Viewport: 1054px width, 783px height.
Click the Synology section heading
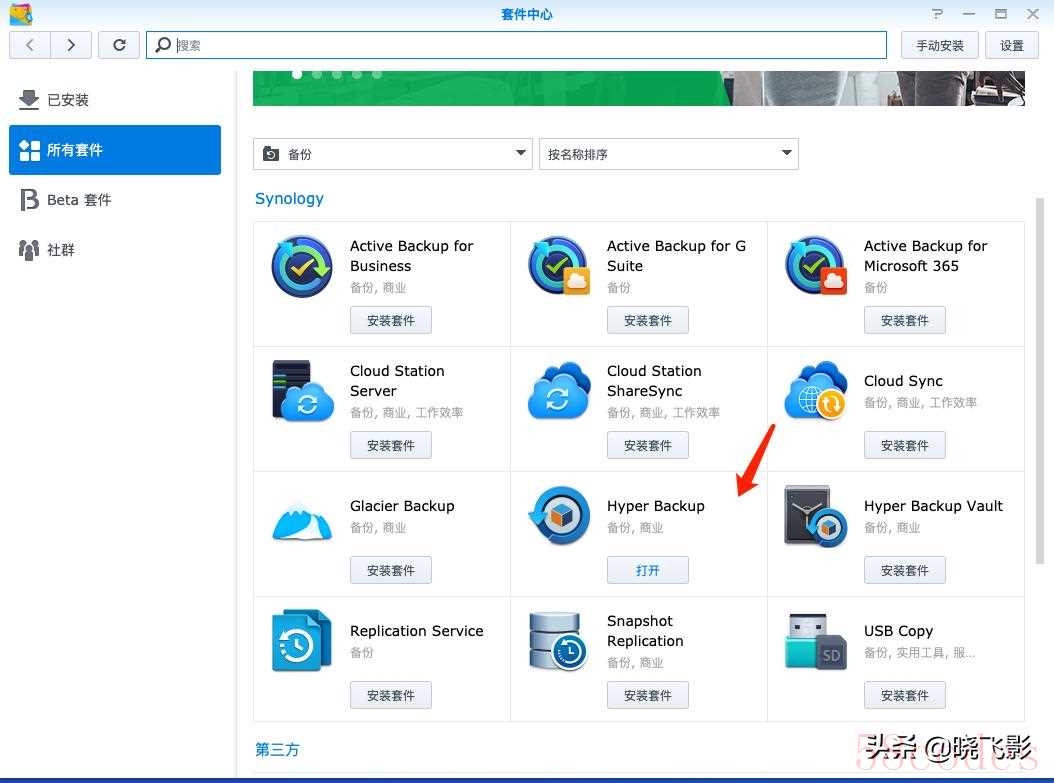289,199
